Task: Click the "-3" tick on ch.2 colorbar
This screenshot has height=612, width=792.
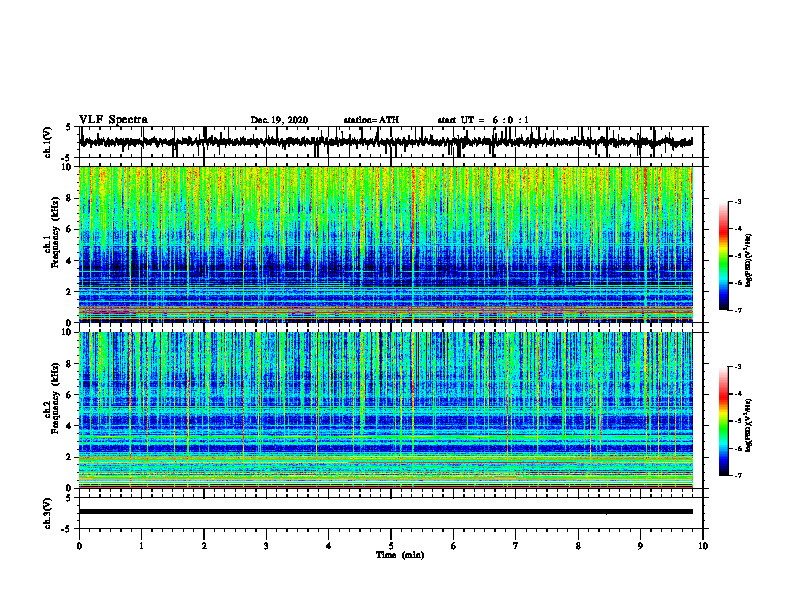Action: tap(738, 367)
